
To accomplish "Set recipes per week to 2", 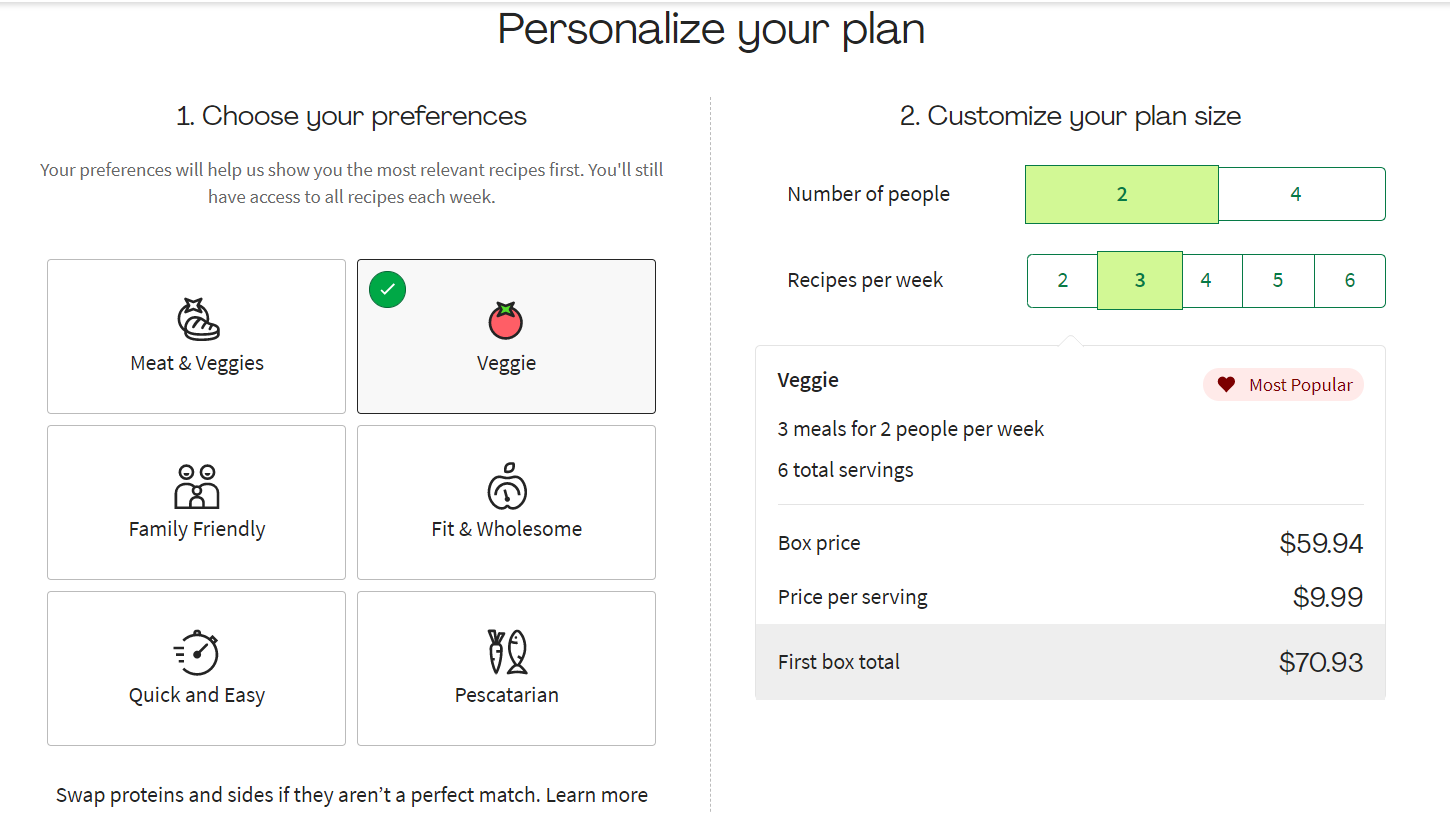I will 1062,281.
